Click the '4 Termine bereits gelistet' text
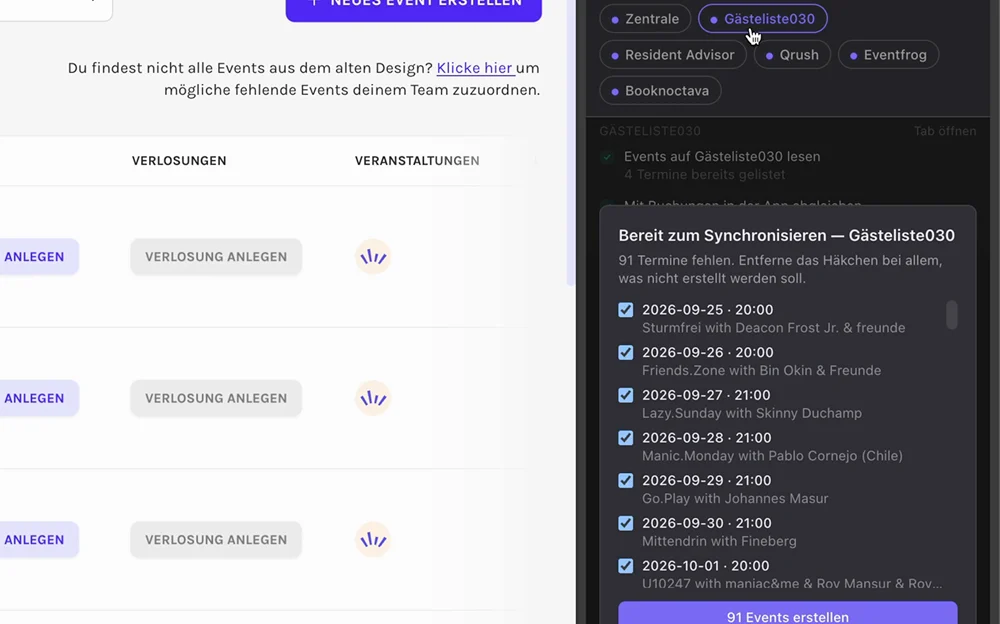 tap(705, 175)
